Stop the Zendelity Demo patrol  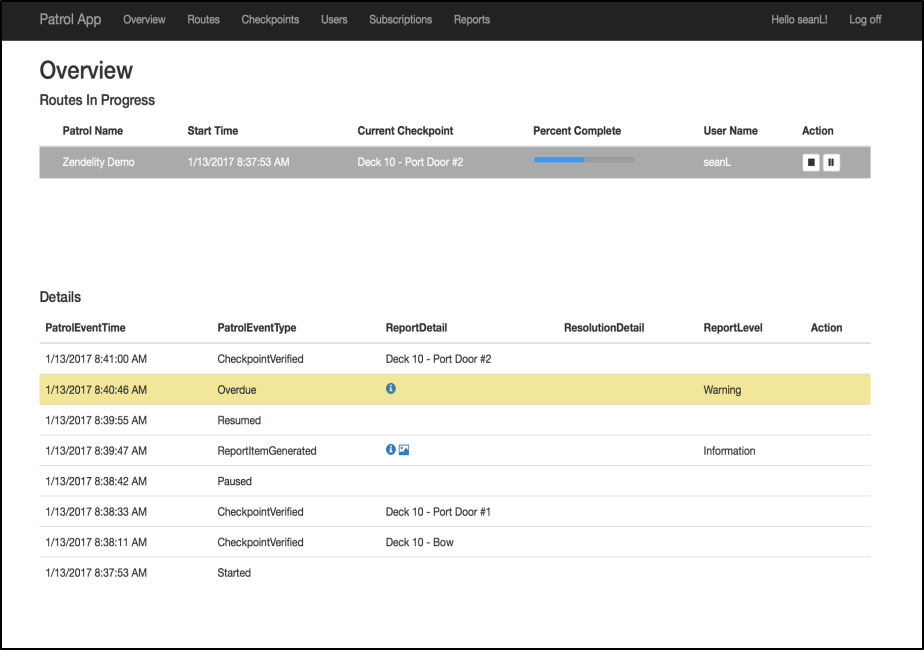tap(811, 162)
